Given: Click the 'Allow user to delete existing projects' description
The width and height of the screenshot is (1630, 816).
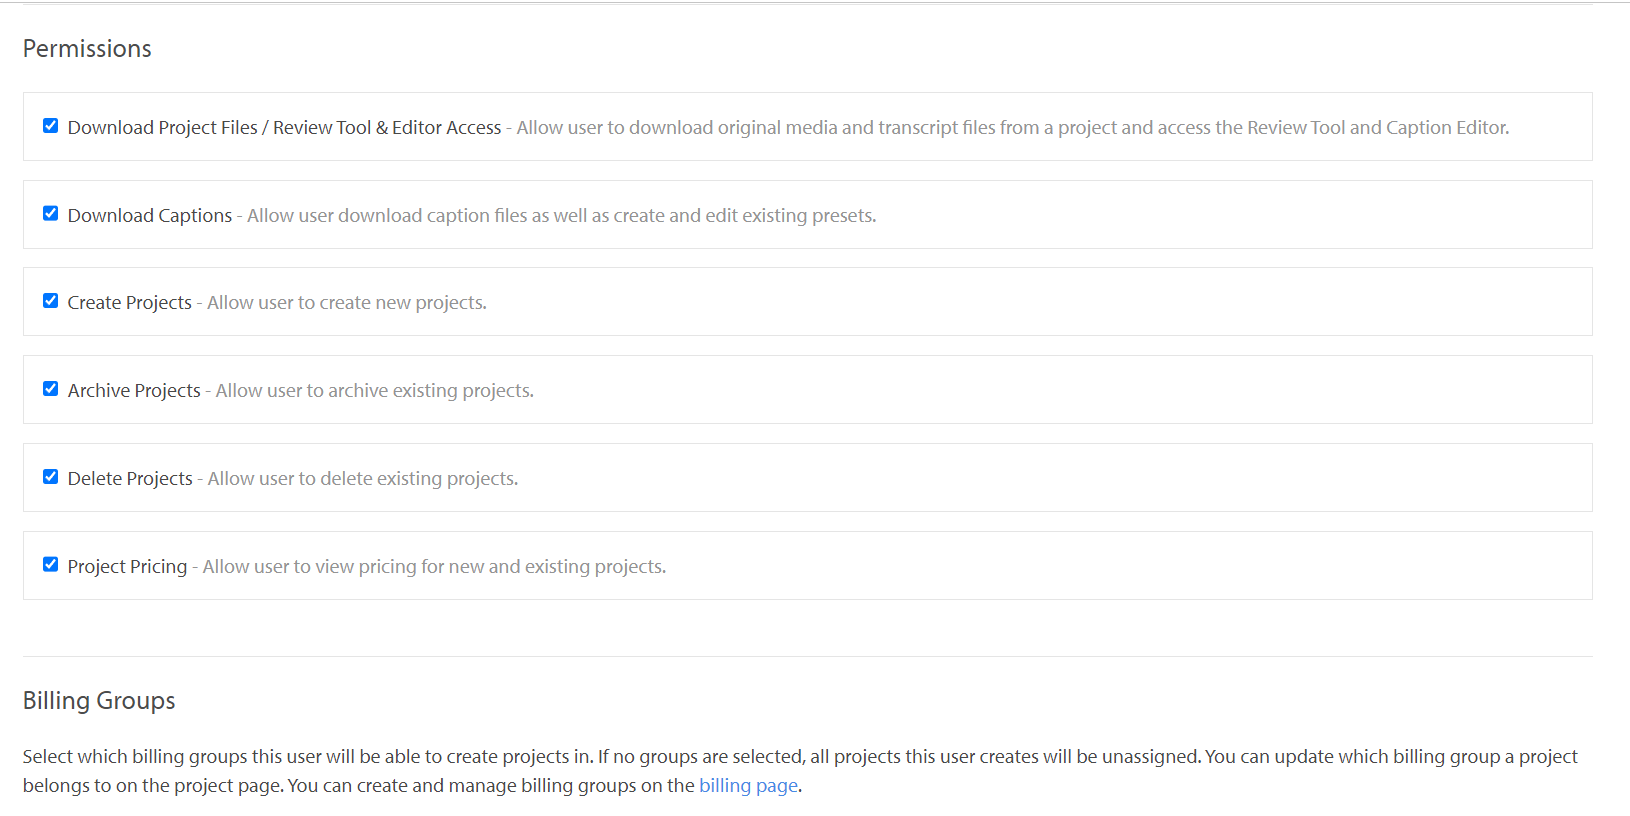Looking at the screenshot, I should [363, 479].
